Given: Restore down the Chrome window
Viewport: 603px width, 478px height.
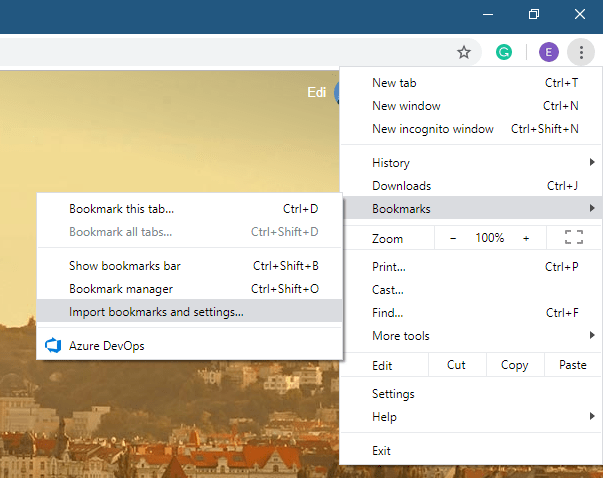Looking at the screenshot, I should (x=534, y=15).
